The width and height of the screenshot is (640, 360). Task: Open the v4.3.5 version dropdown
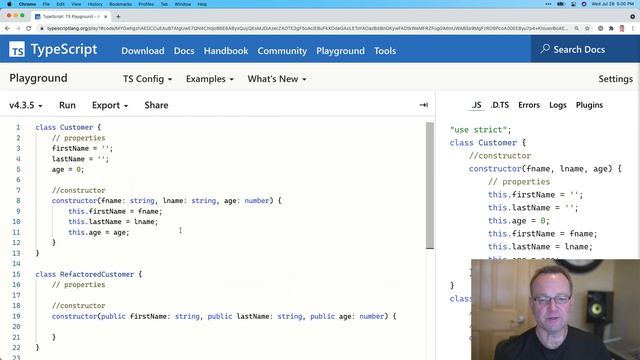(26, 105)
